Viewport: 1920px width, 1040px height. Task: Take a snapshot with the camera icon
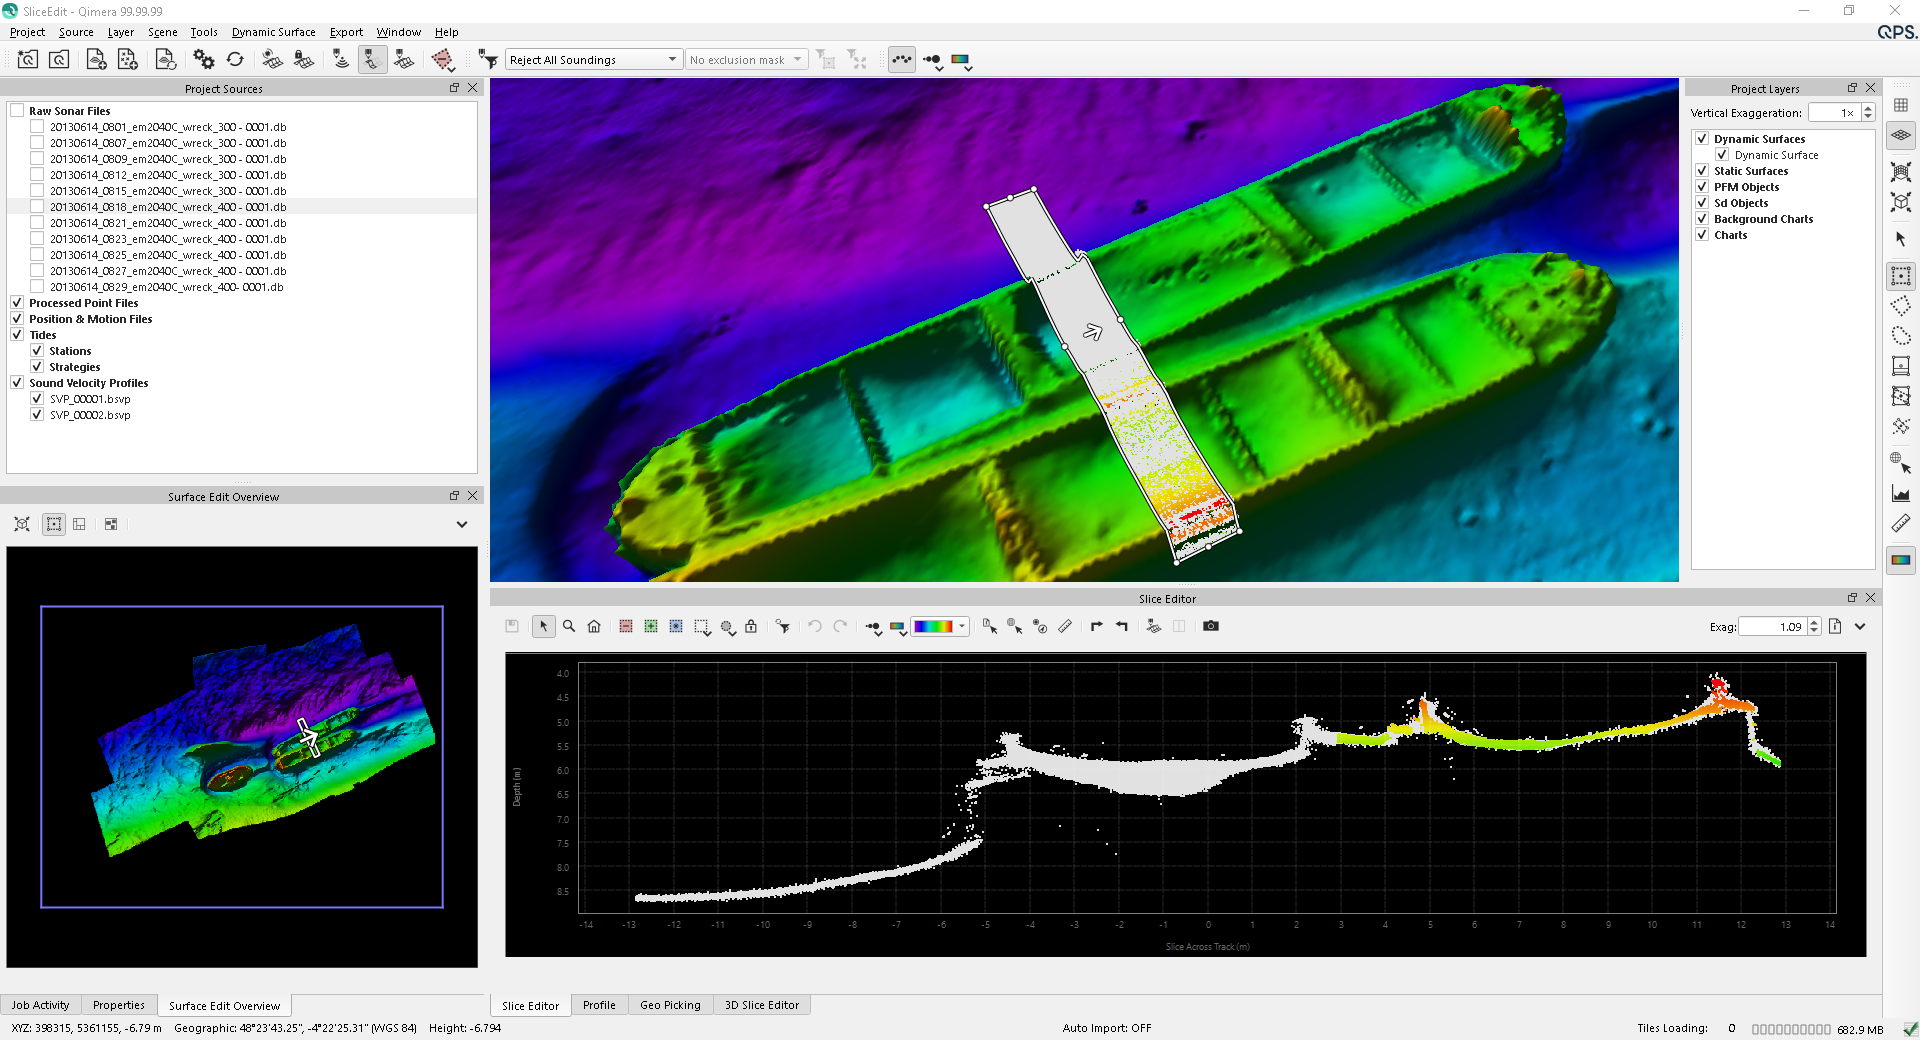pyautogui.click(x=1211, y=626)
